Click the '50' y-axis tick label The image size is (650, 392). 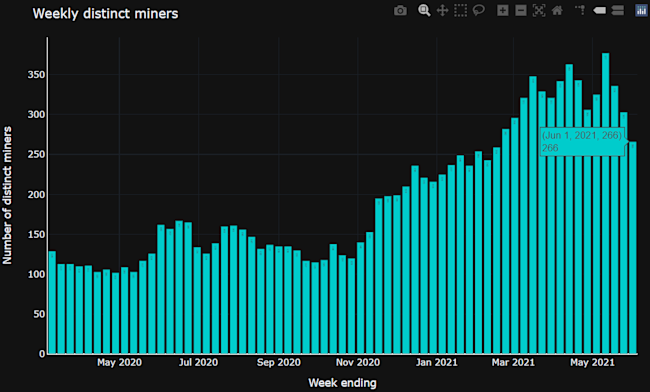tap(39, 314)
